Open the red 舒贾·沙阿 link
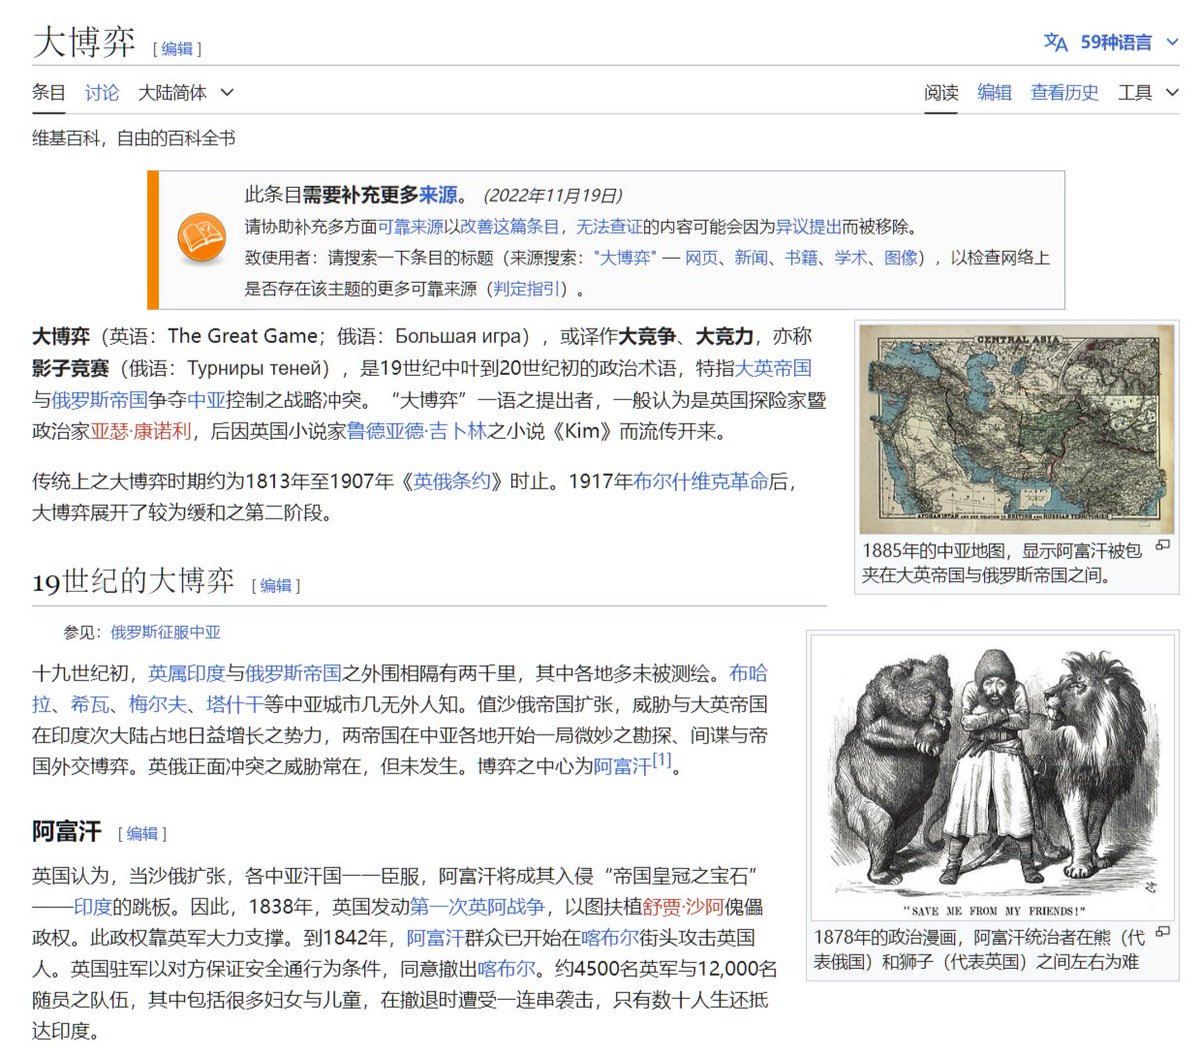Screen dimensions: 1200x1060 pyautogui.click(x=683, y=907)
